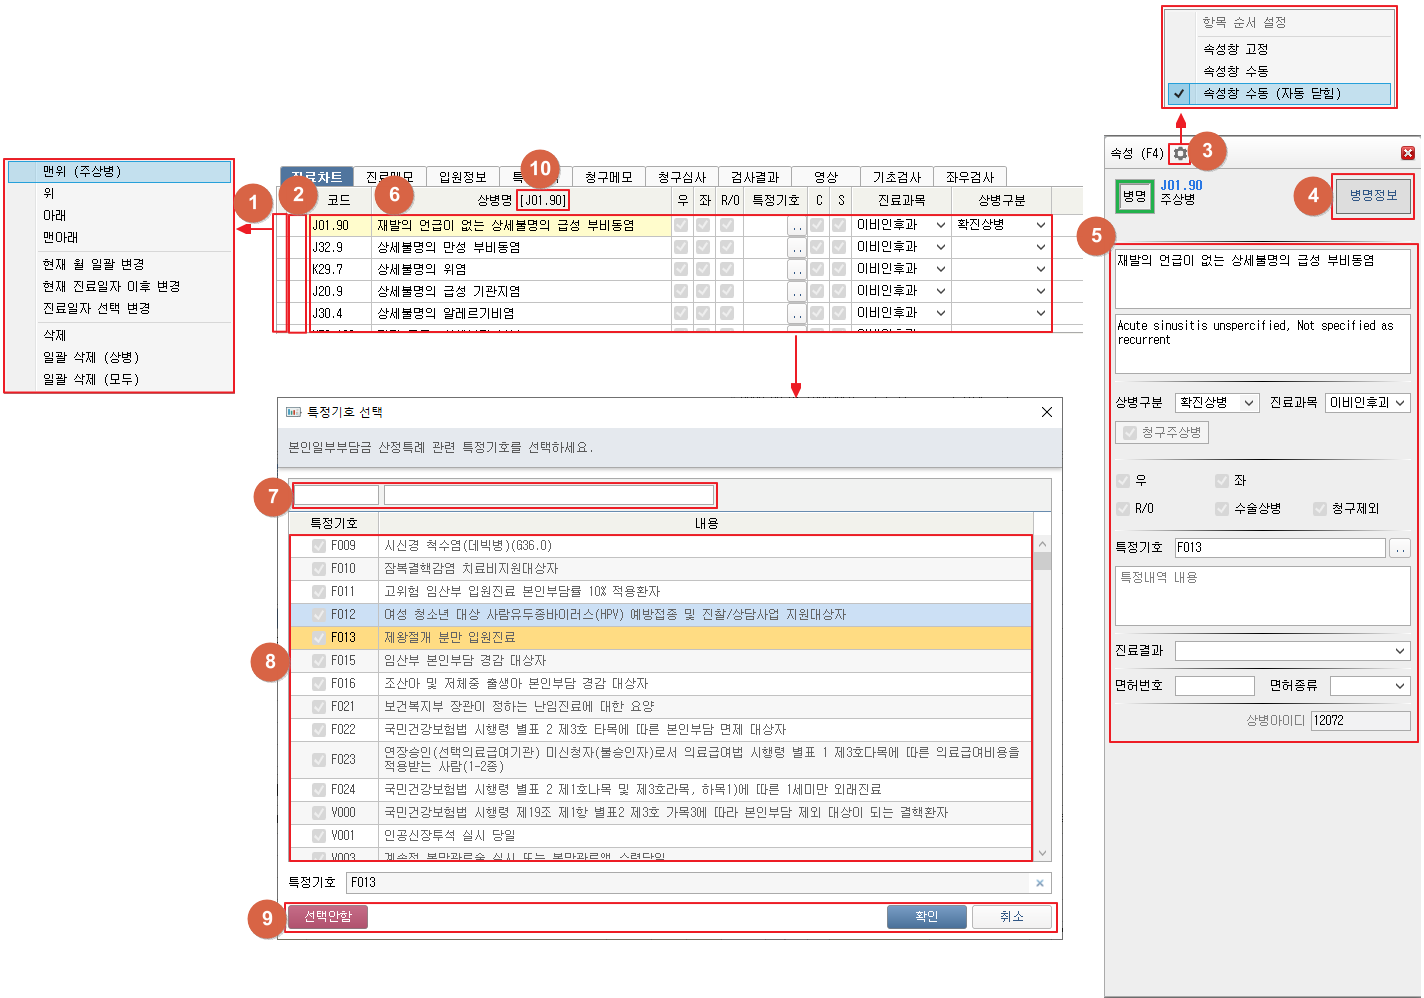Close the 특정기호 선택 dialog with X
Viewport: 1424px width, 998px height.
(1046, 412)
